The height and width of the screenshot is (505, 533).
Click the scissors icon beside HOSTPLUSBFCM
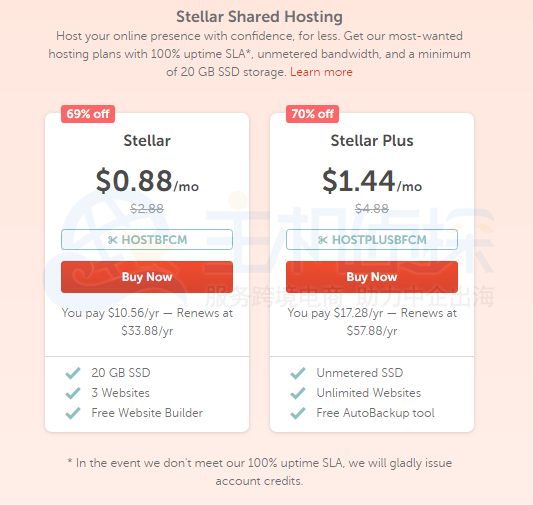[x=323, y=240]
